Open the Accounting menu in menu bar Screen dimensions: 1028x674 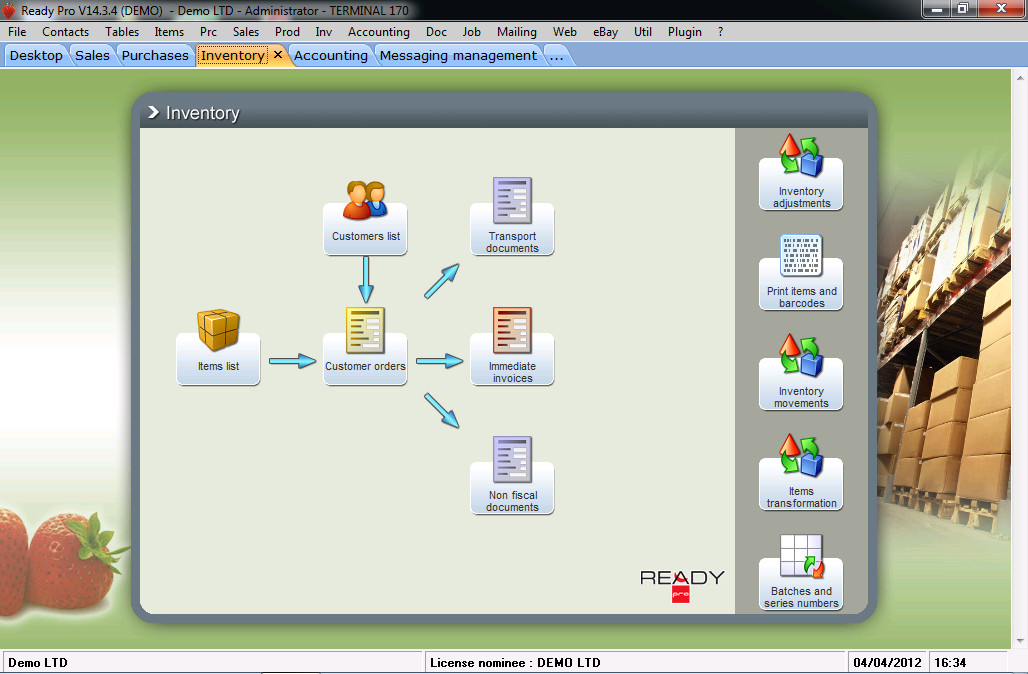[379, 31]
